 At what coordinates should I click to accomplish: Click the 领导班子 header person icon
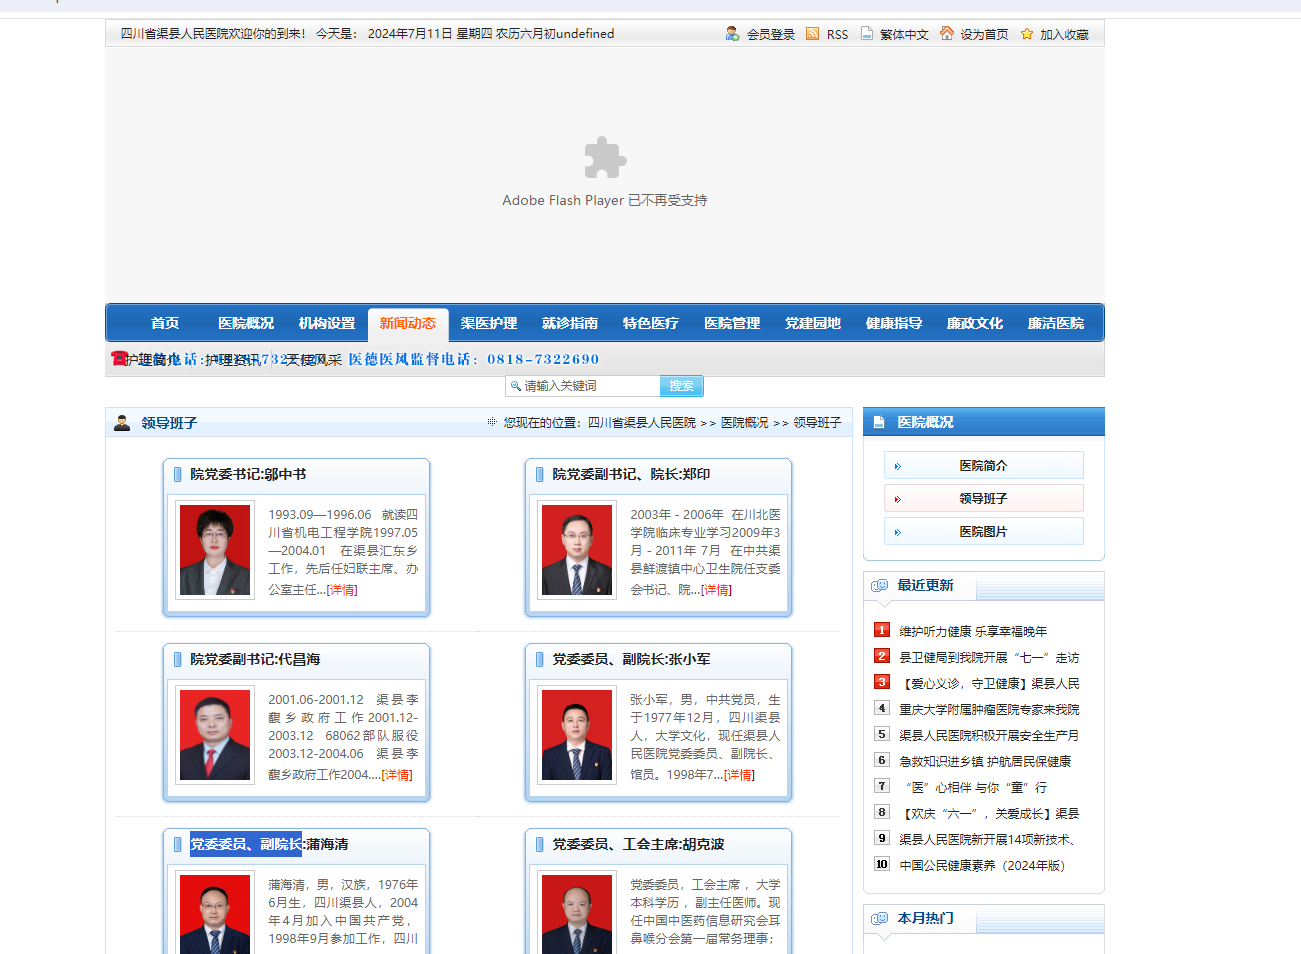122,423
